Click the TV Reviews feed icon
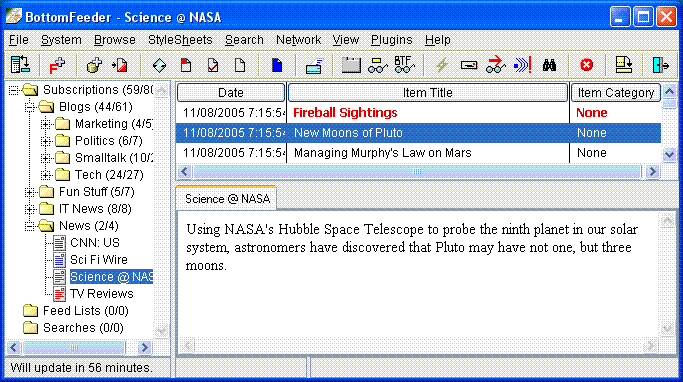 click(x=59, y=294)
